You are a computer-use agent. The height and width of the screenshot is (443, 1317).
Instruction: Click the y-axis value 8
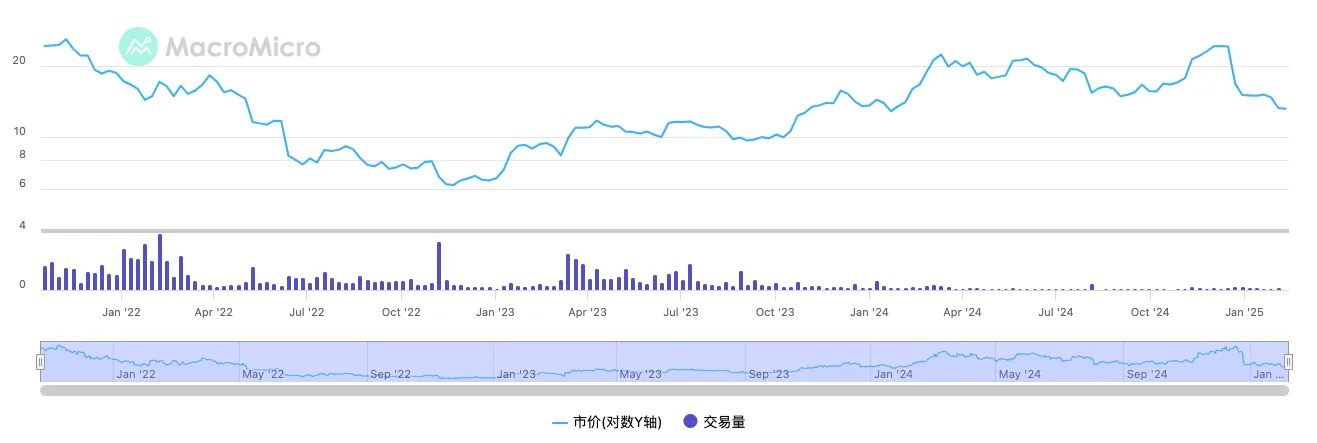click(21, 155)
